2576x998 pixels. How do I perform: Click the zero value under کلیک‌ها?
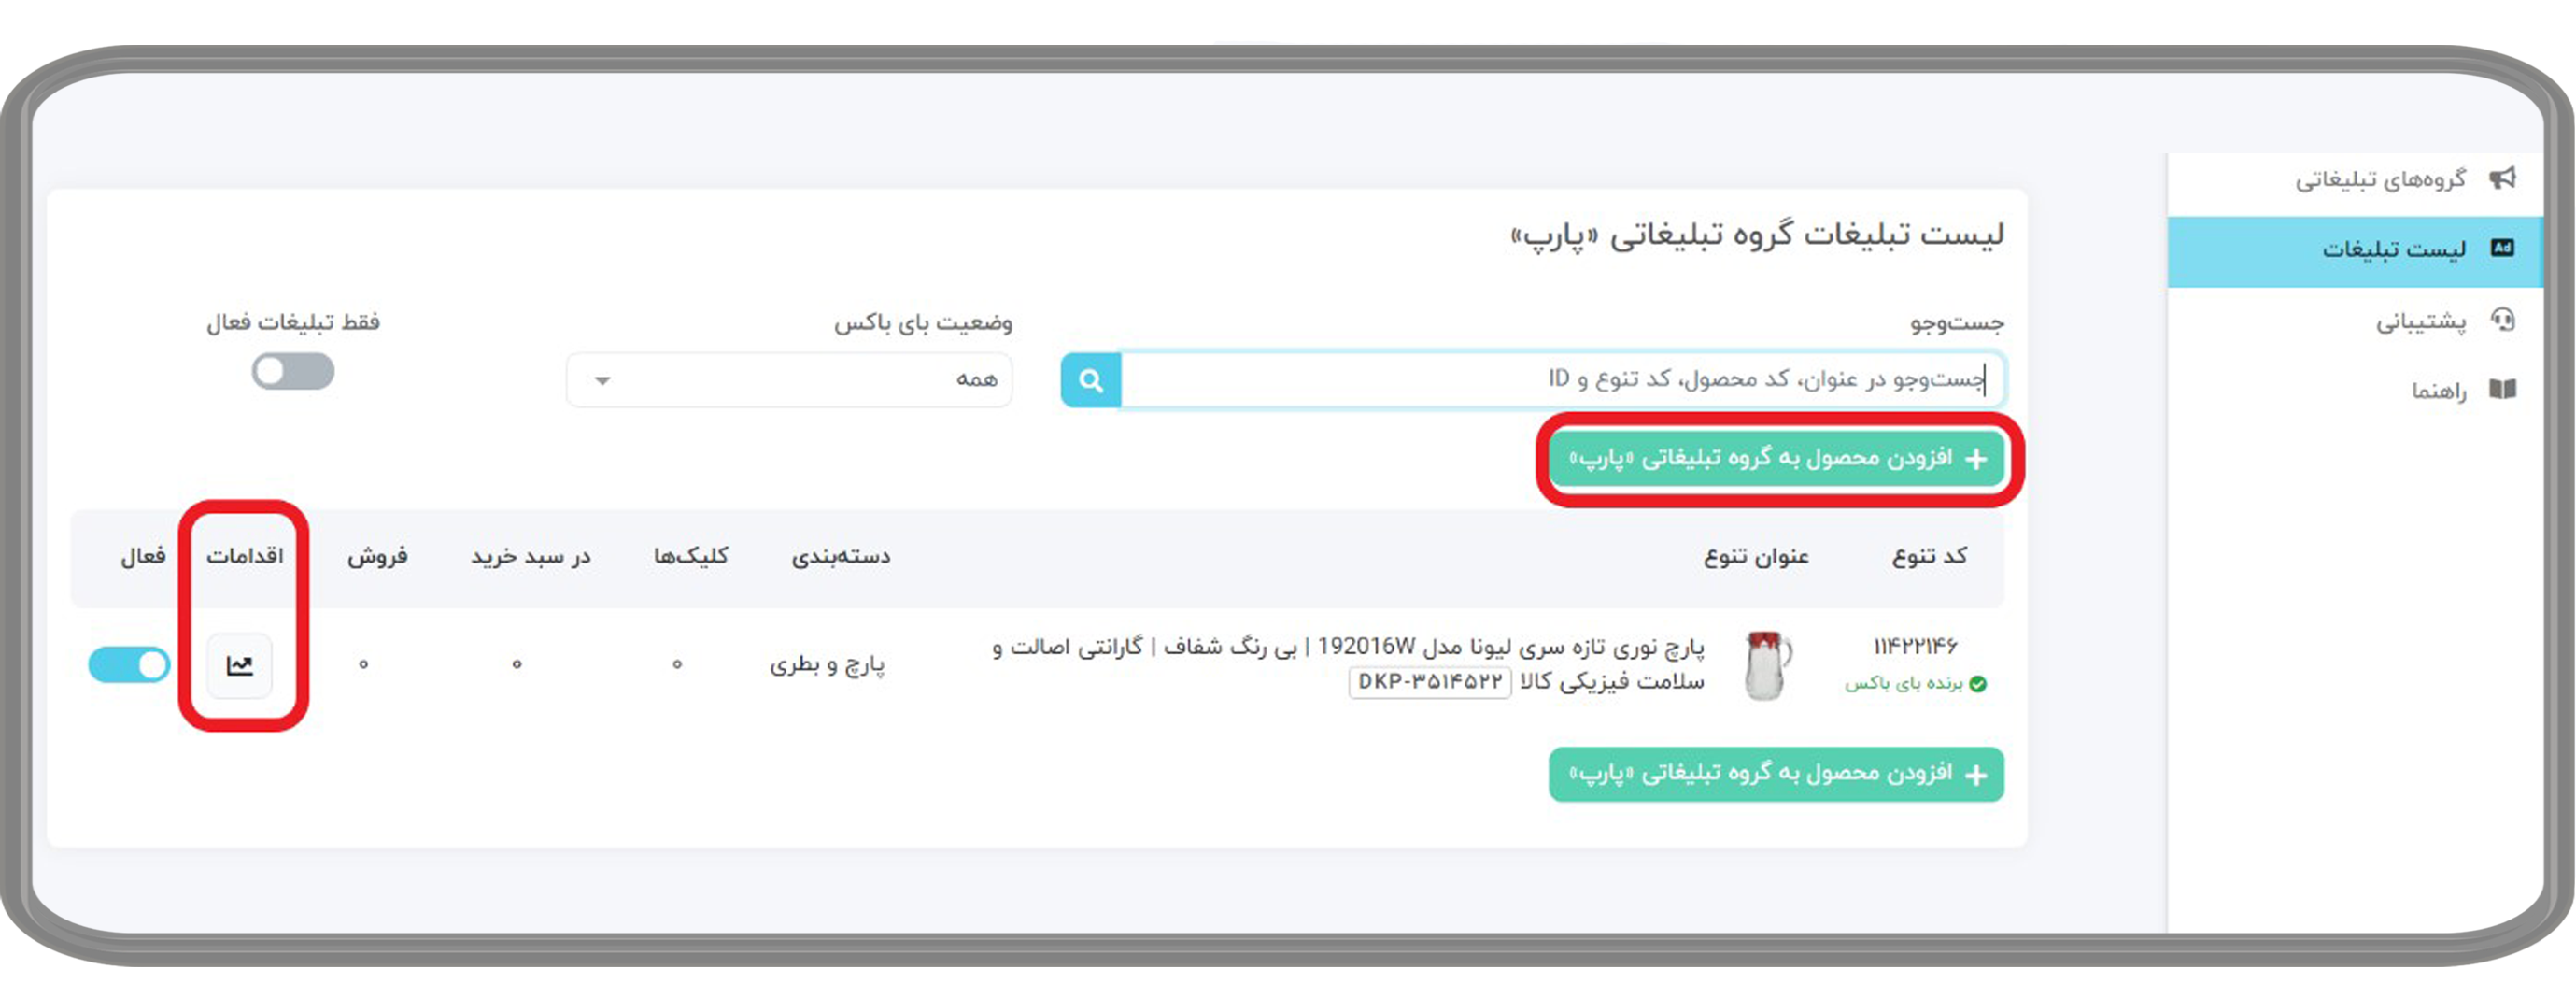pos(677,665)
